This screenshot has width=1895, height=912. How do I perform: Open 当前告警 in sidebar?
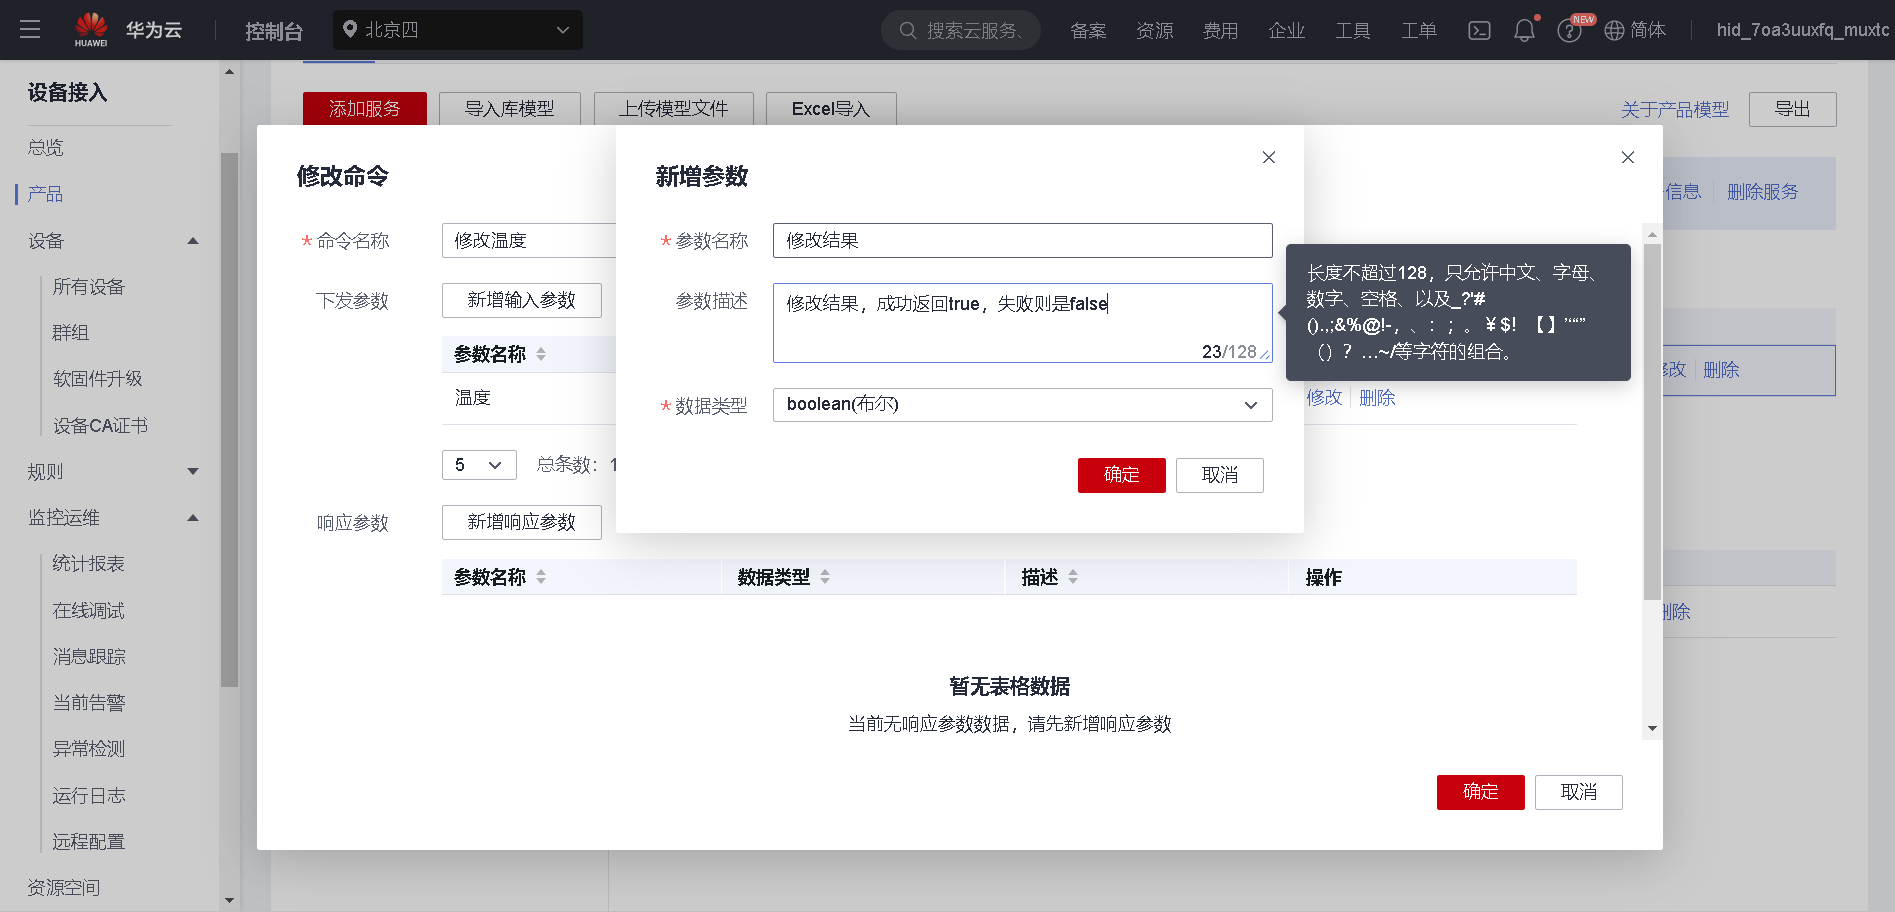tap(89, 703)
